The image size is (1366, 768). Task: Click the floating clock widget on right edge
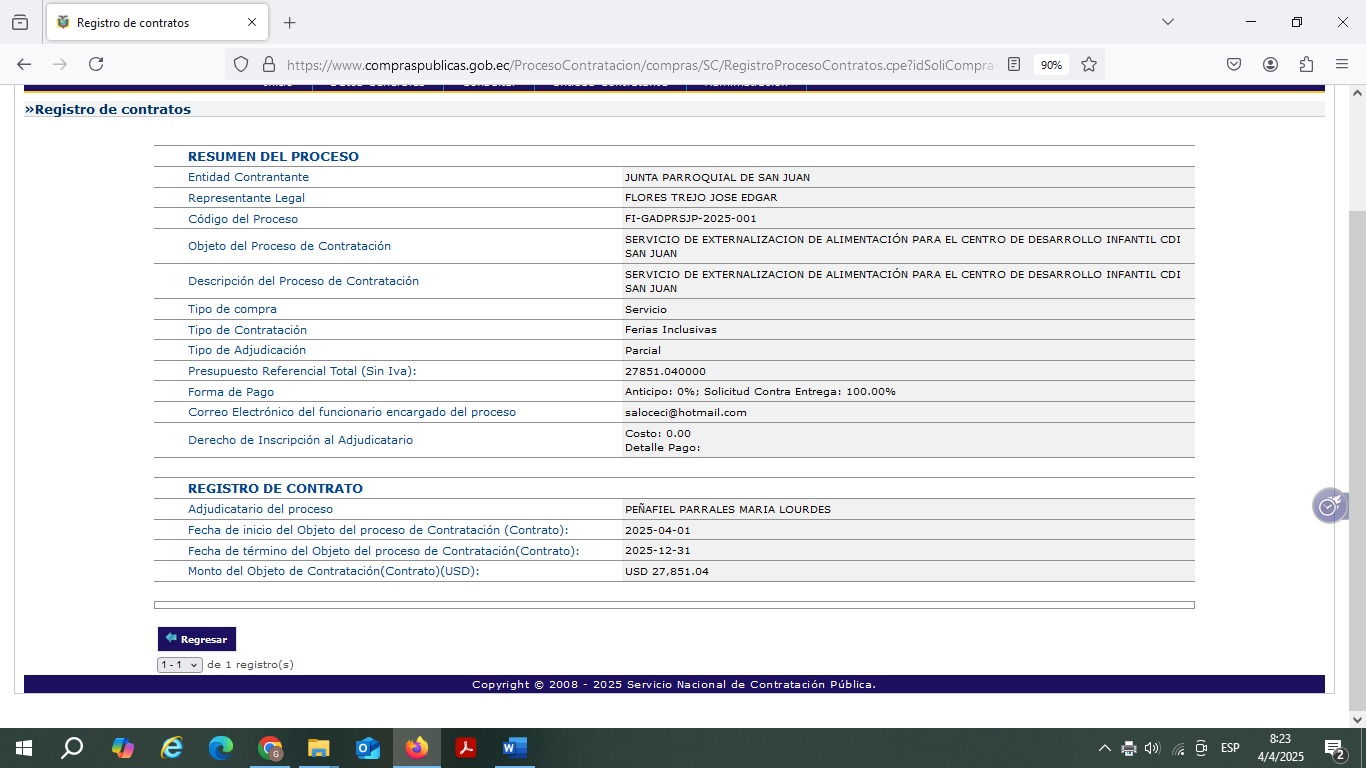(1329, 506)
